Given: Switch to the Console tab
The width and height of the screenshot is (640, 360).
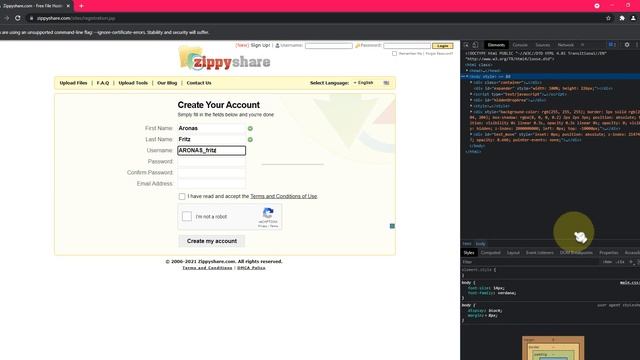Looking at the screenshot, I should [x=520, y=45].
